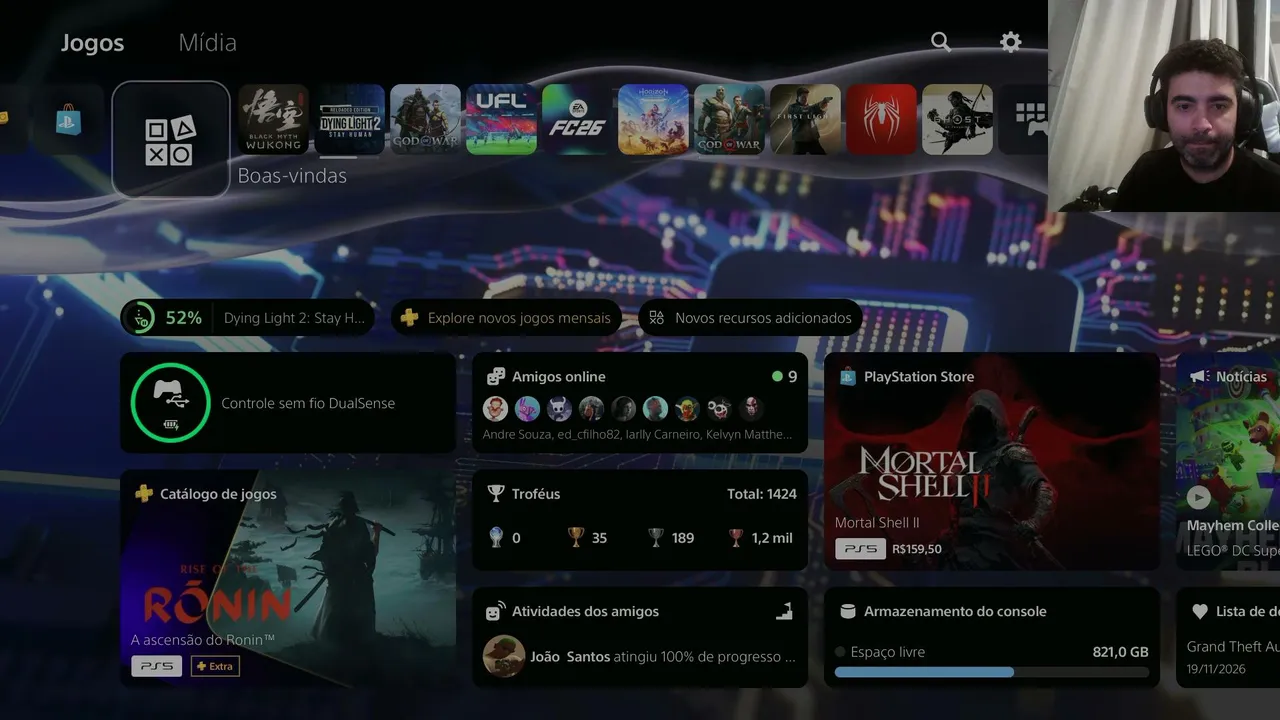Launch the First Light game tile

[x=805, y=119]
